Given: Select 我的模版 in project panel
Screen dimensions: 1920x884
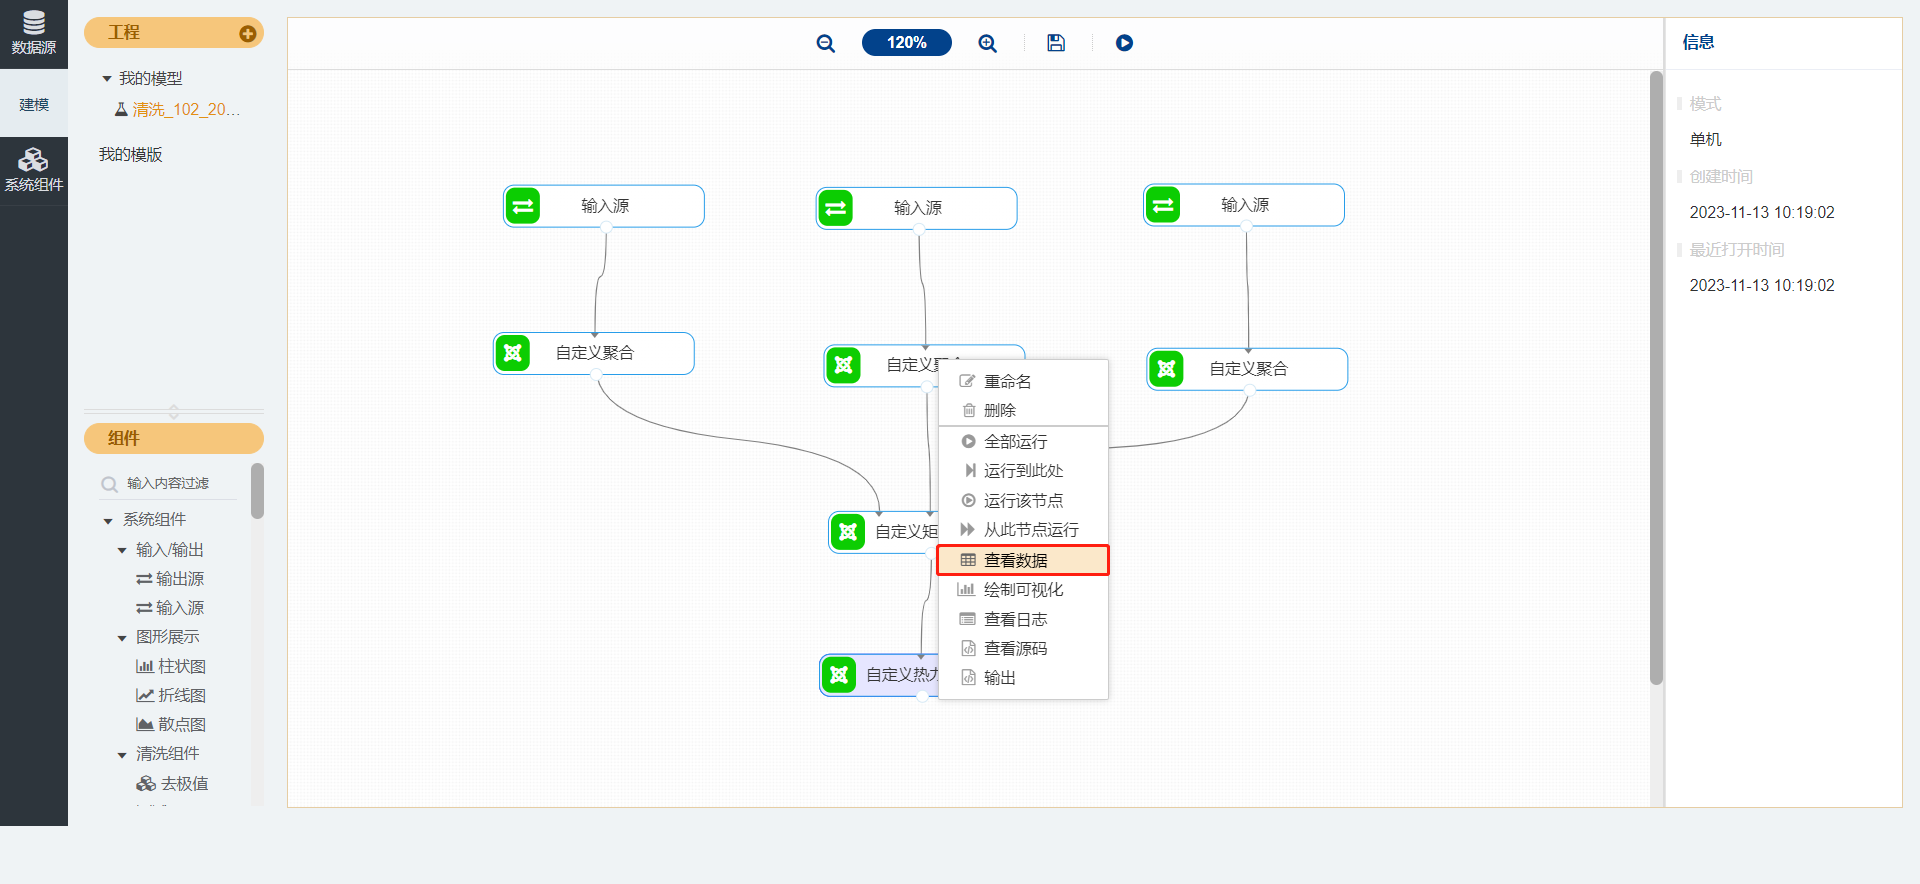Looking at the screenshot, I should pyautogui.click(x=130, y=155).
